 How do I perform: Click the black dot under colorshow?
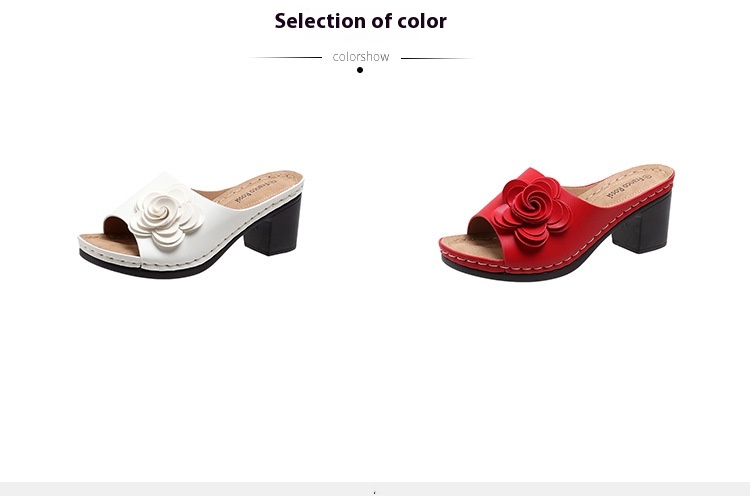tap(360, 70)
